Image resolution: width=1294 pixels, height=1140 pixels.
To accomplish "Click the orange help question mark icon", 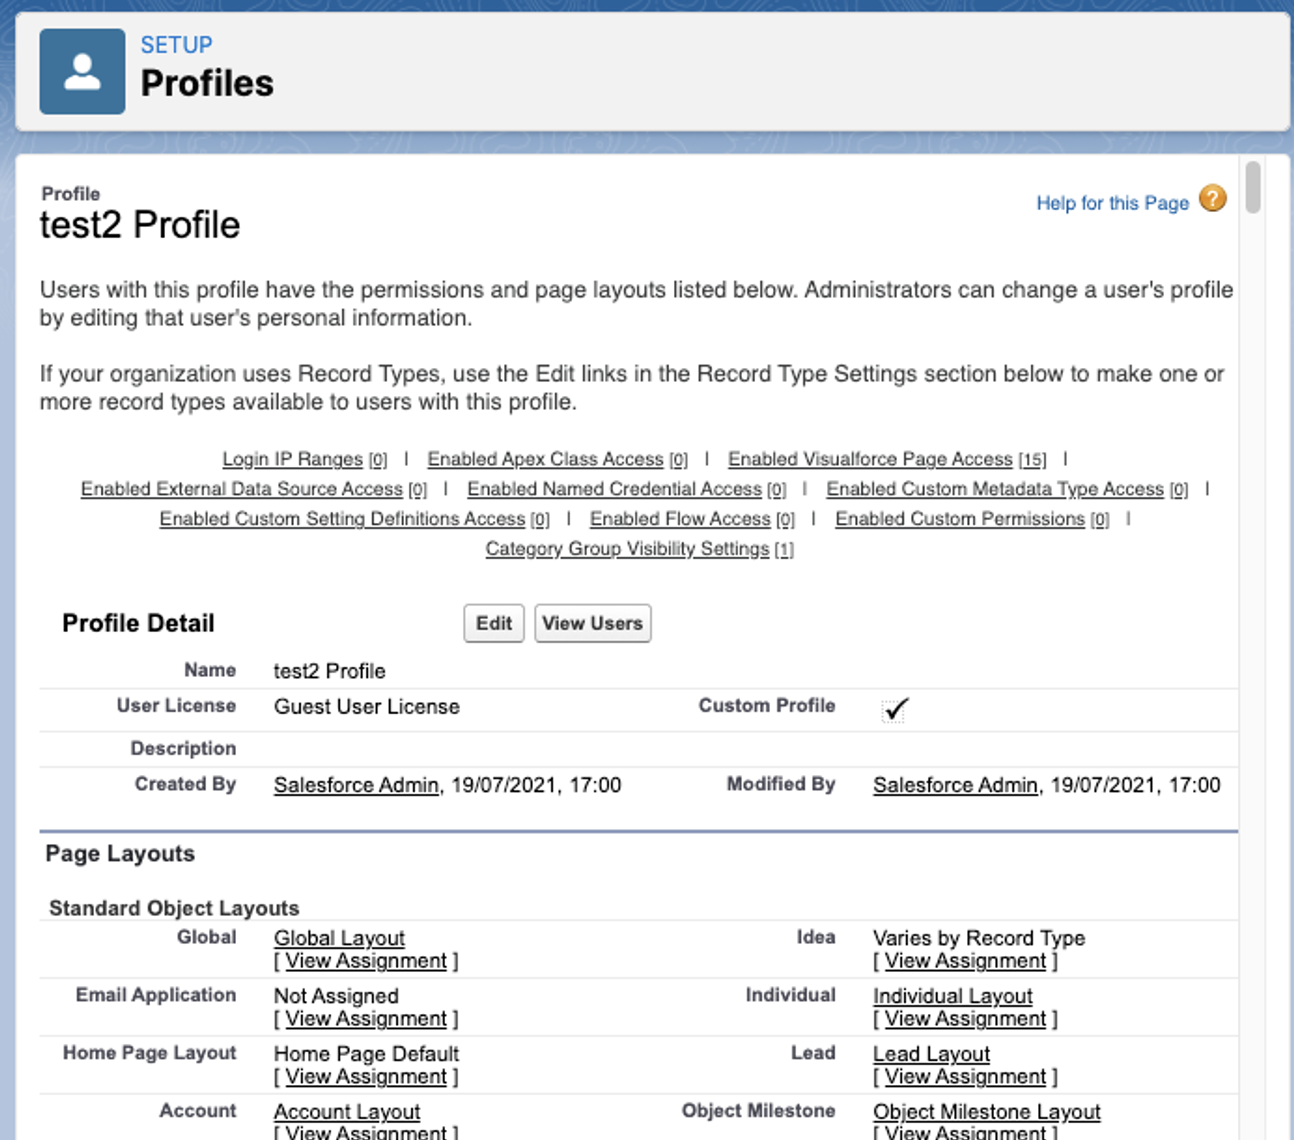I will [x=1212, y=199].
